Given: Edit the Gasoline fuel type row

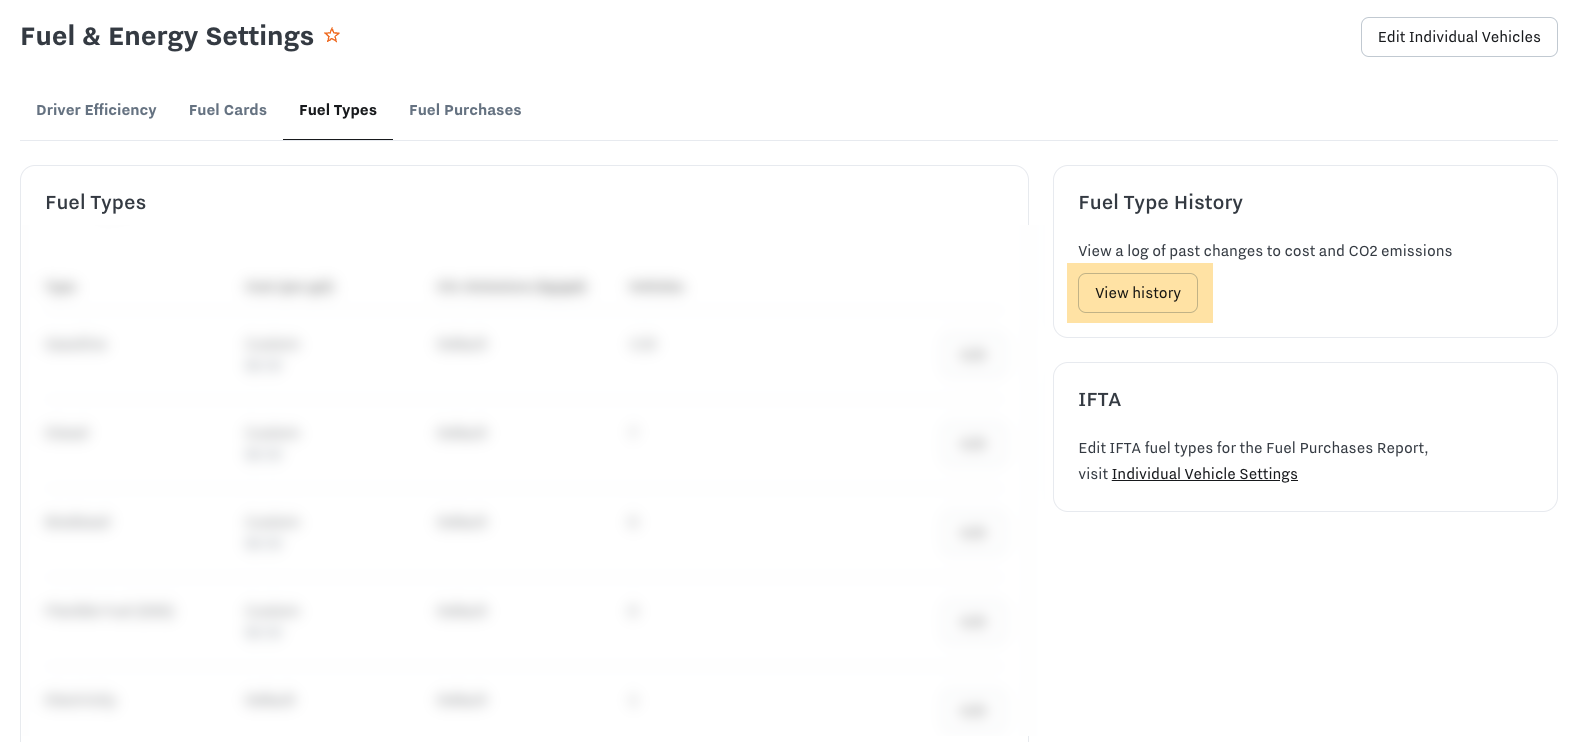Looking at the screenshot, I should pos(972,355).
